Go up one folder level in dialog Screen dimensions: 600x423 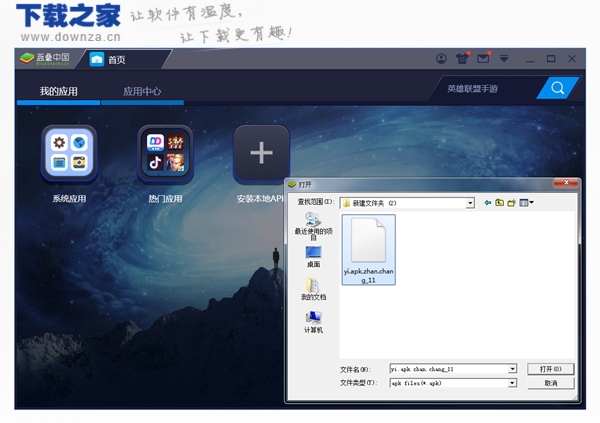500,203
